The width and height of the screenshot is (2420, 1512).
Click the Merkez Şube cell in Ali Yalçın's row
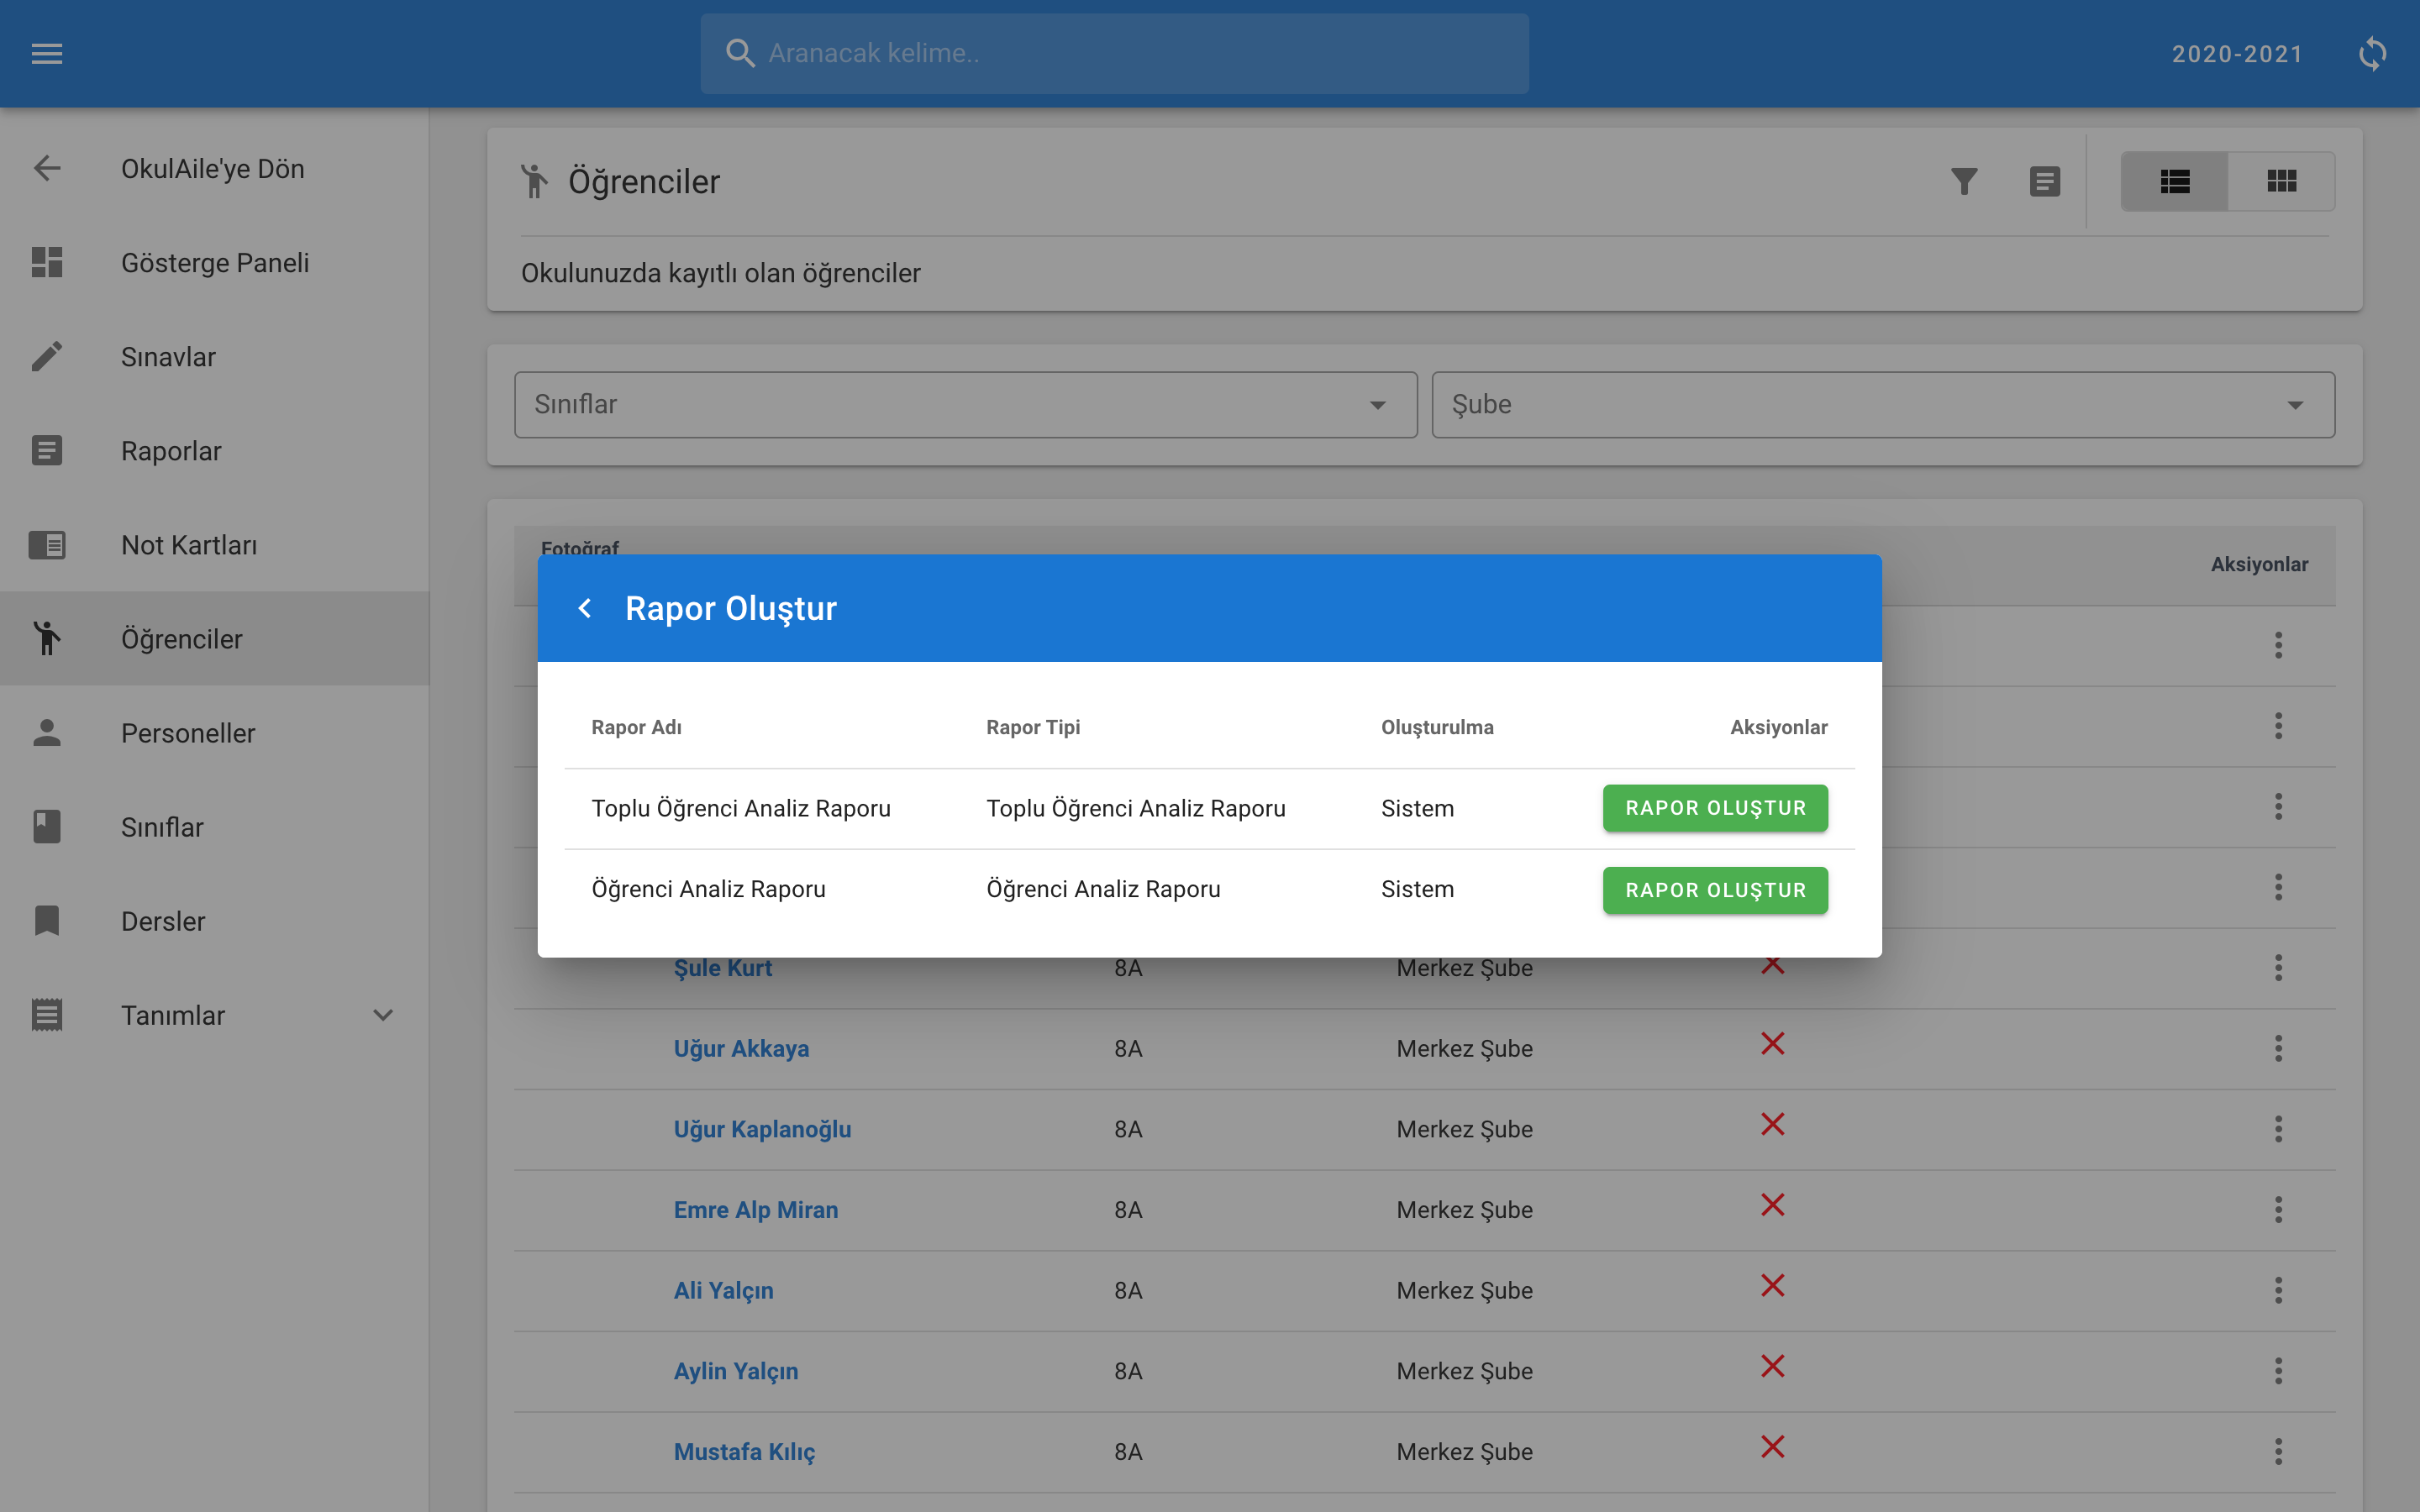1464,1290
